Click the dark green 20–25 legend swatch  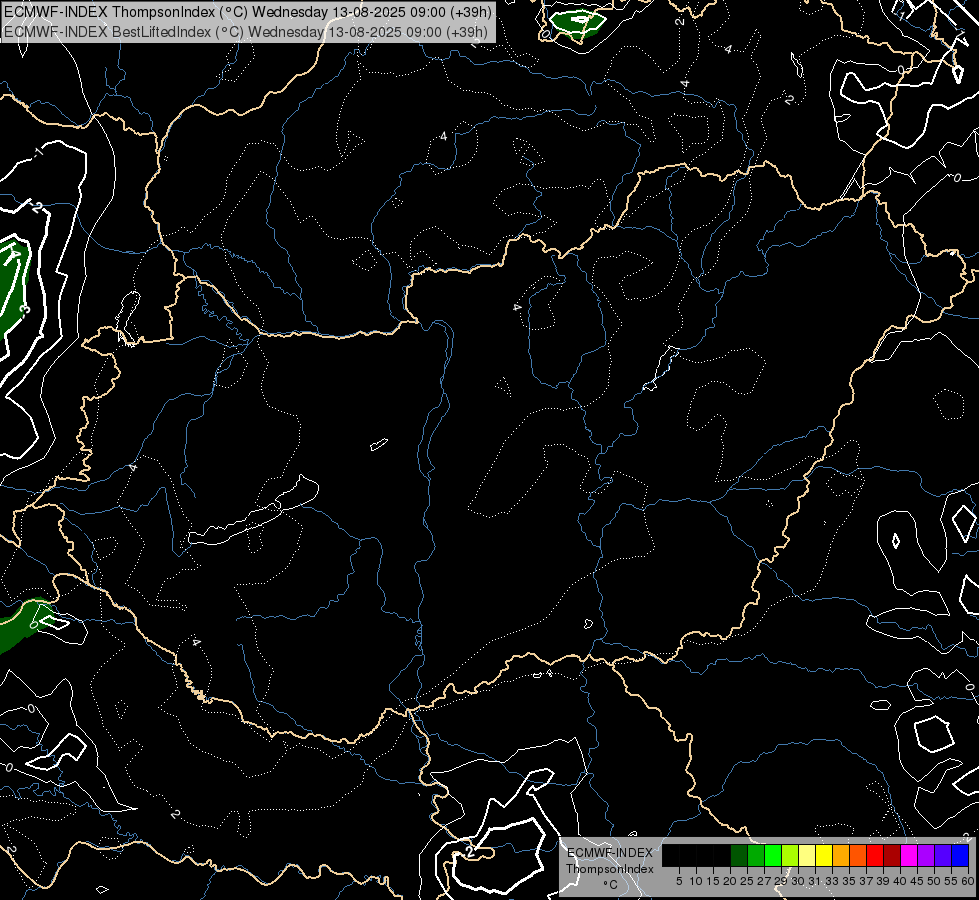coord(739,856)
